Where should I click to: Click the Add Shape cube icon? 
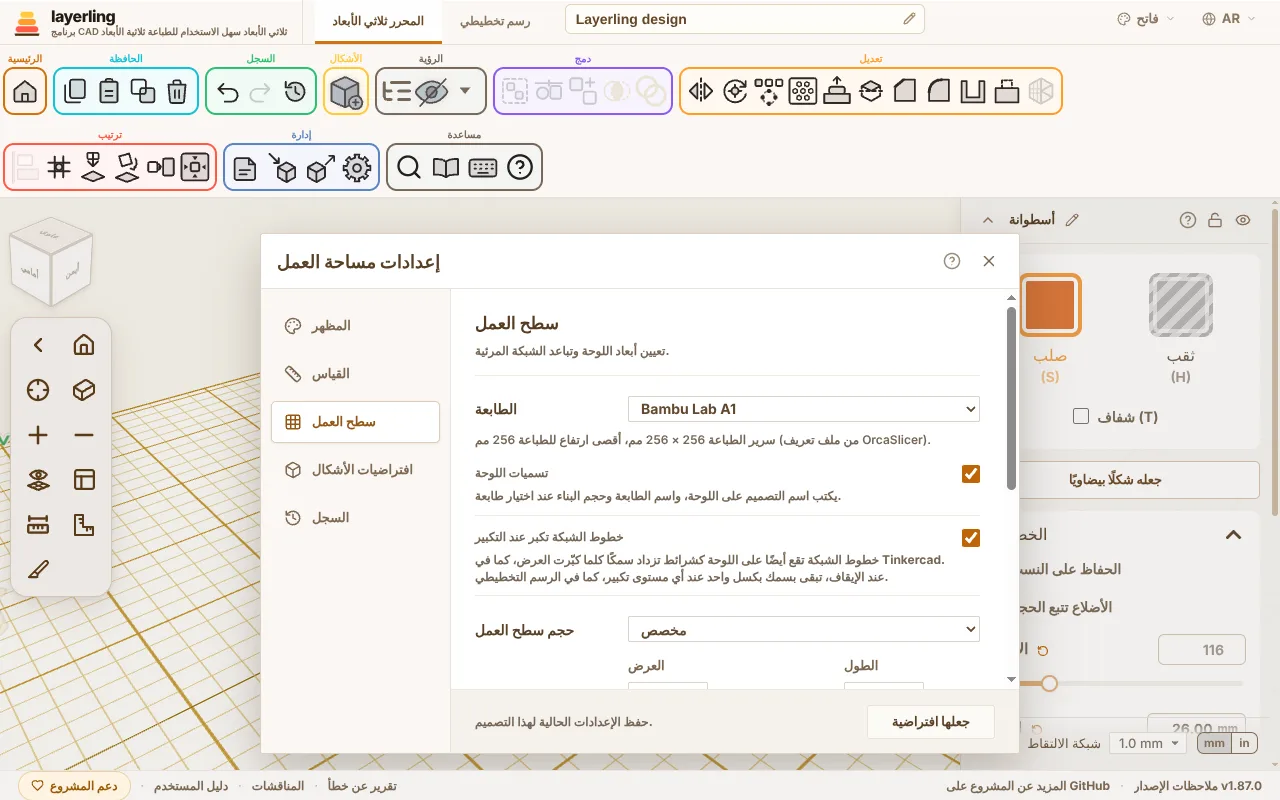pyautogui.click(x=346, y=91)
